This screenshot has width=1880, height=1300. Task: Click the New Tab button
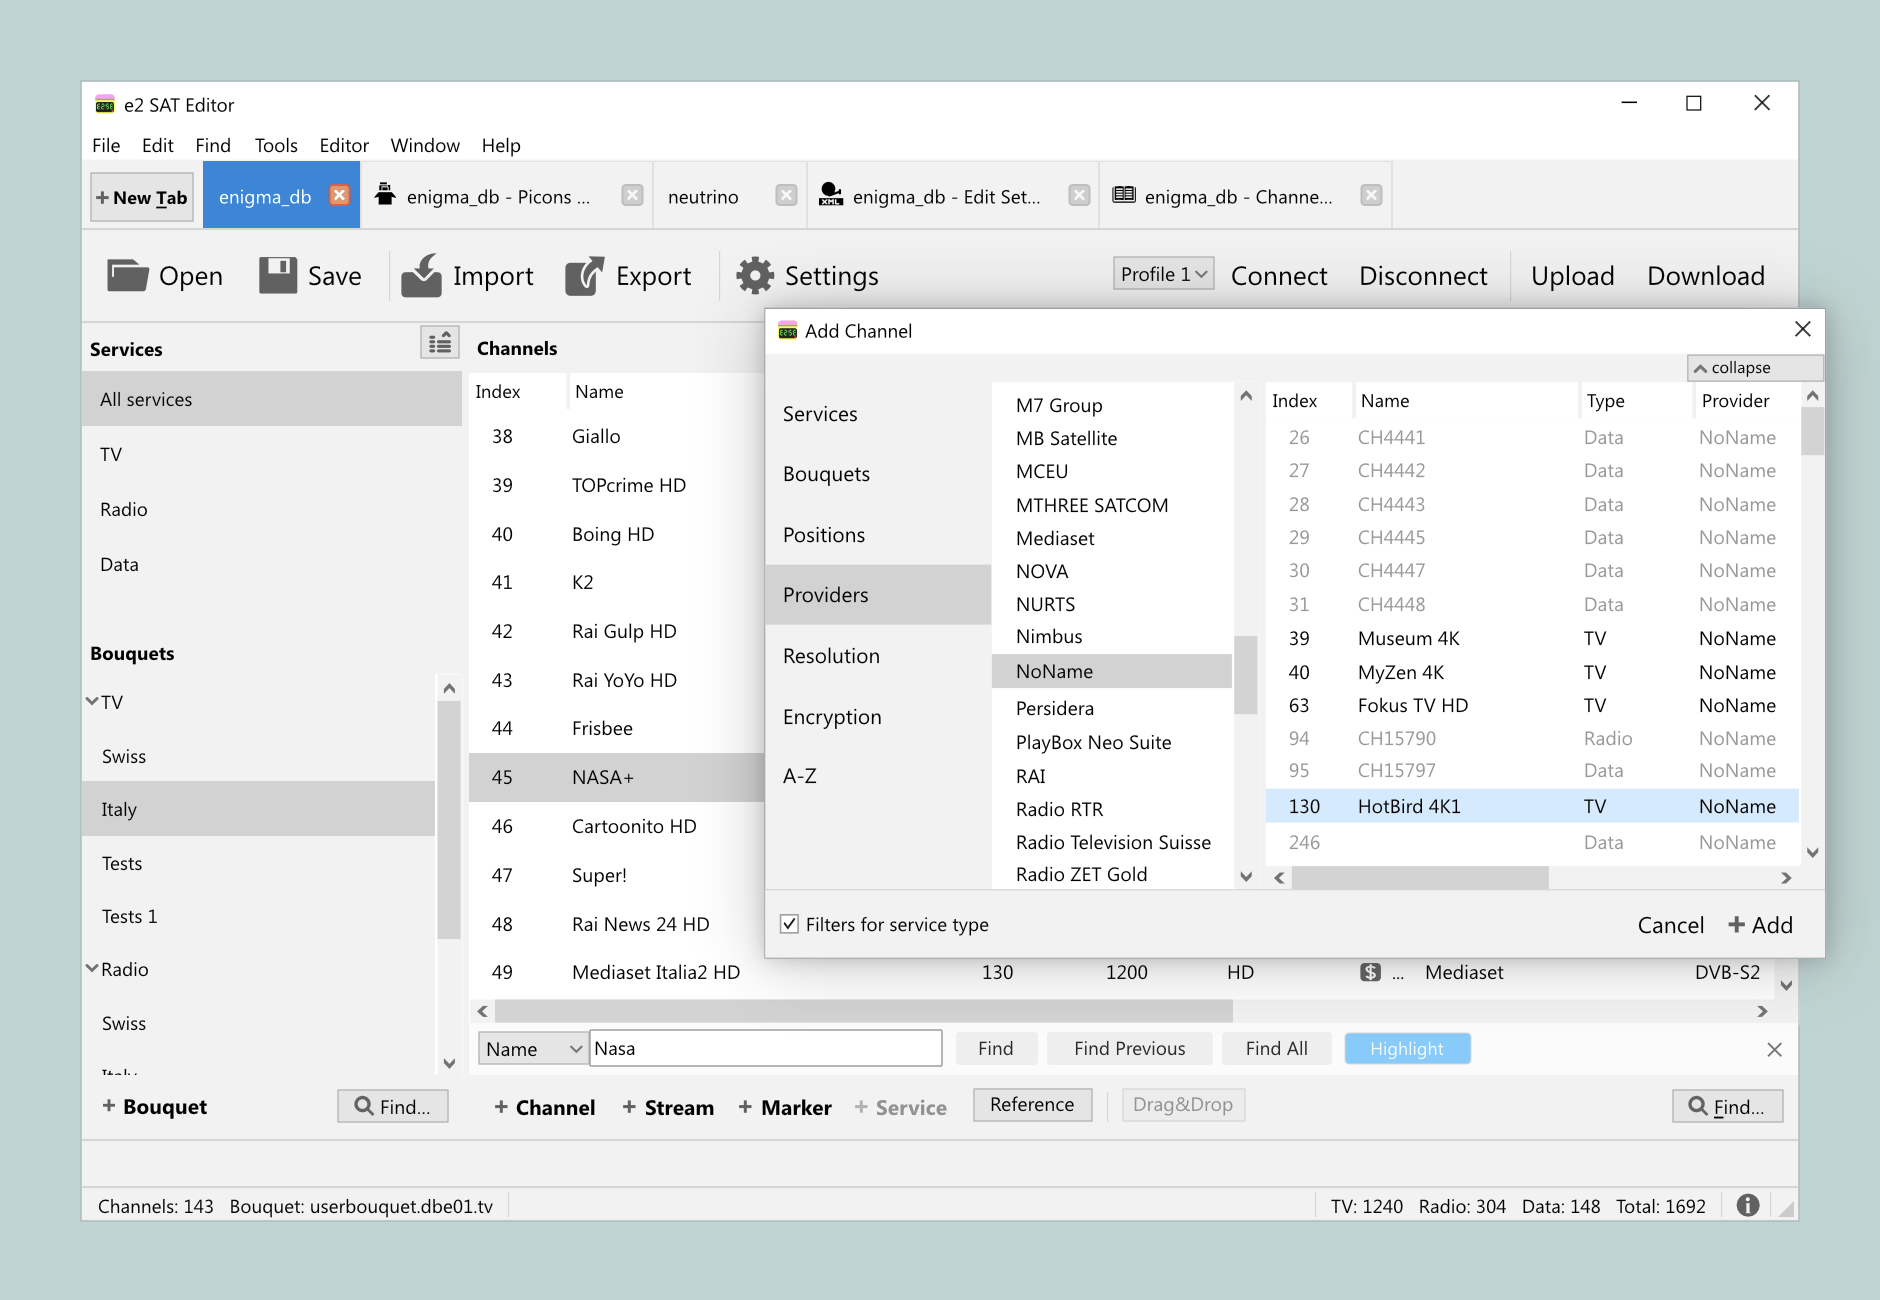(142, 197)
